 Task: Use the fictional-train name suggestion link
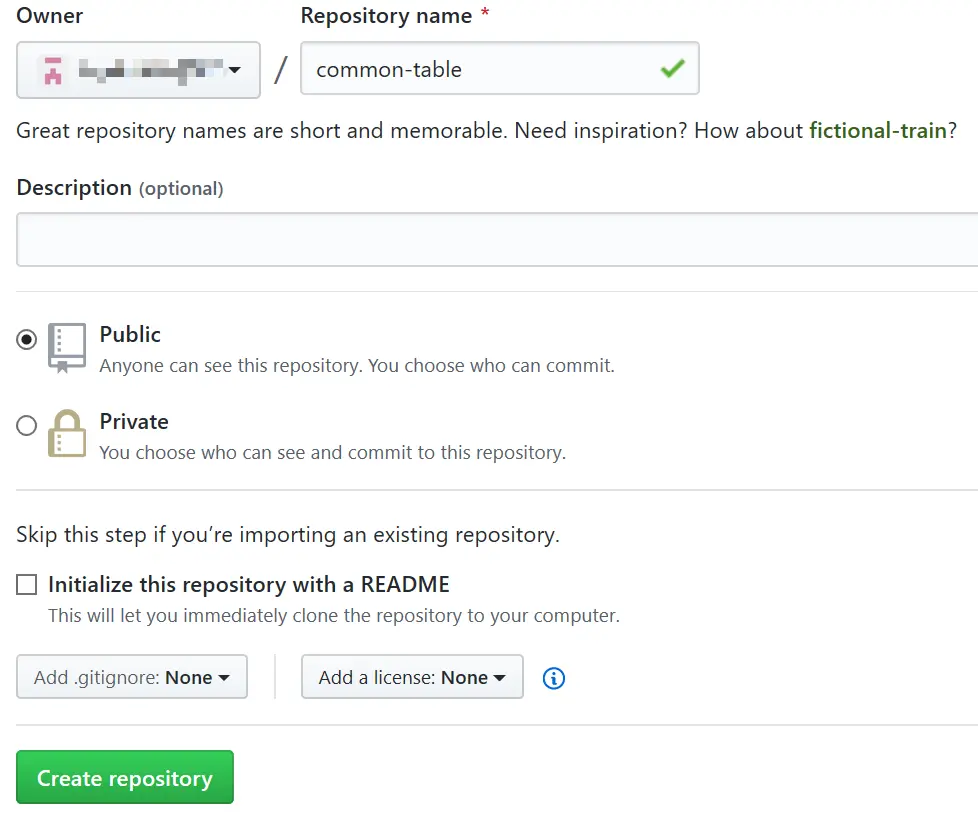tap(878, 130)
